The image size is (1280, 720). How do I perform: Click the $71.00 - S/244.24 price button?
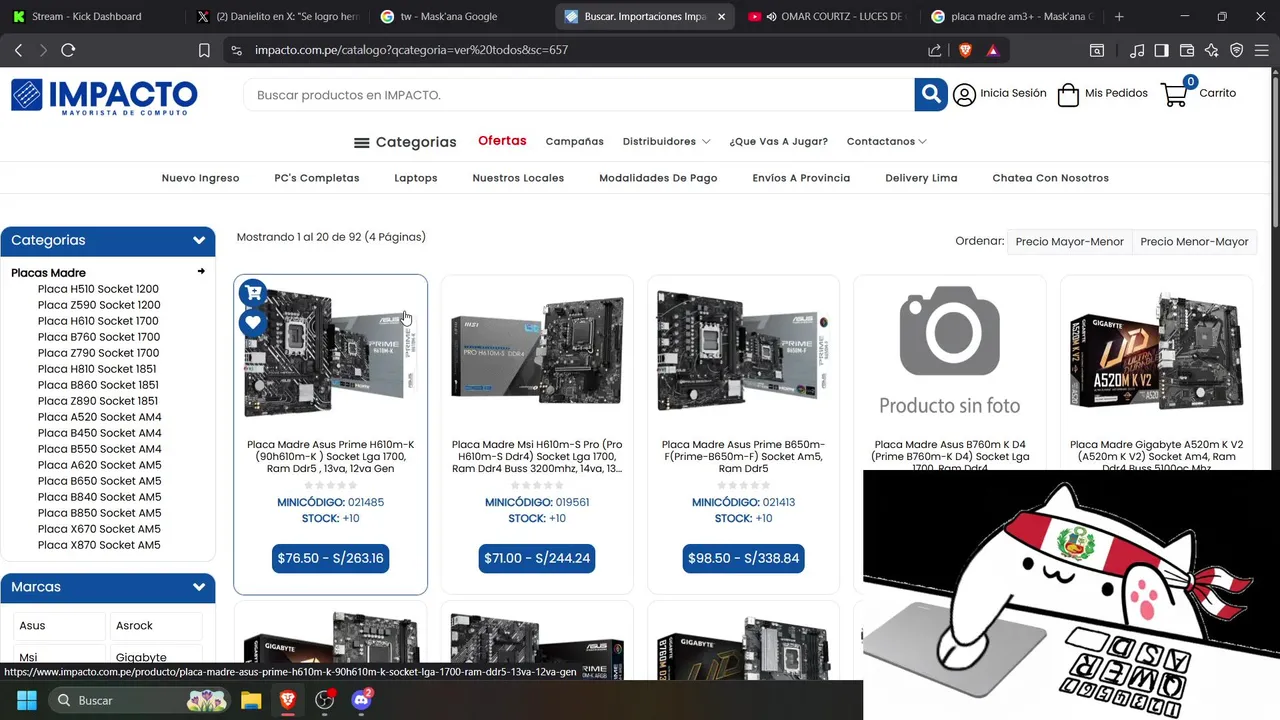click(x=537, y=558)
